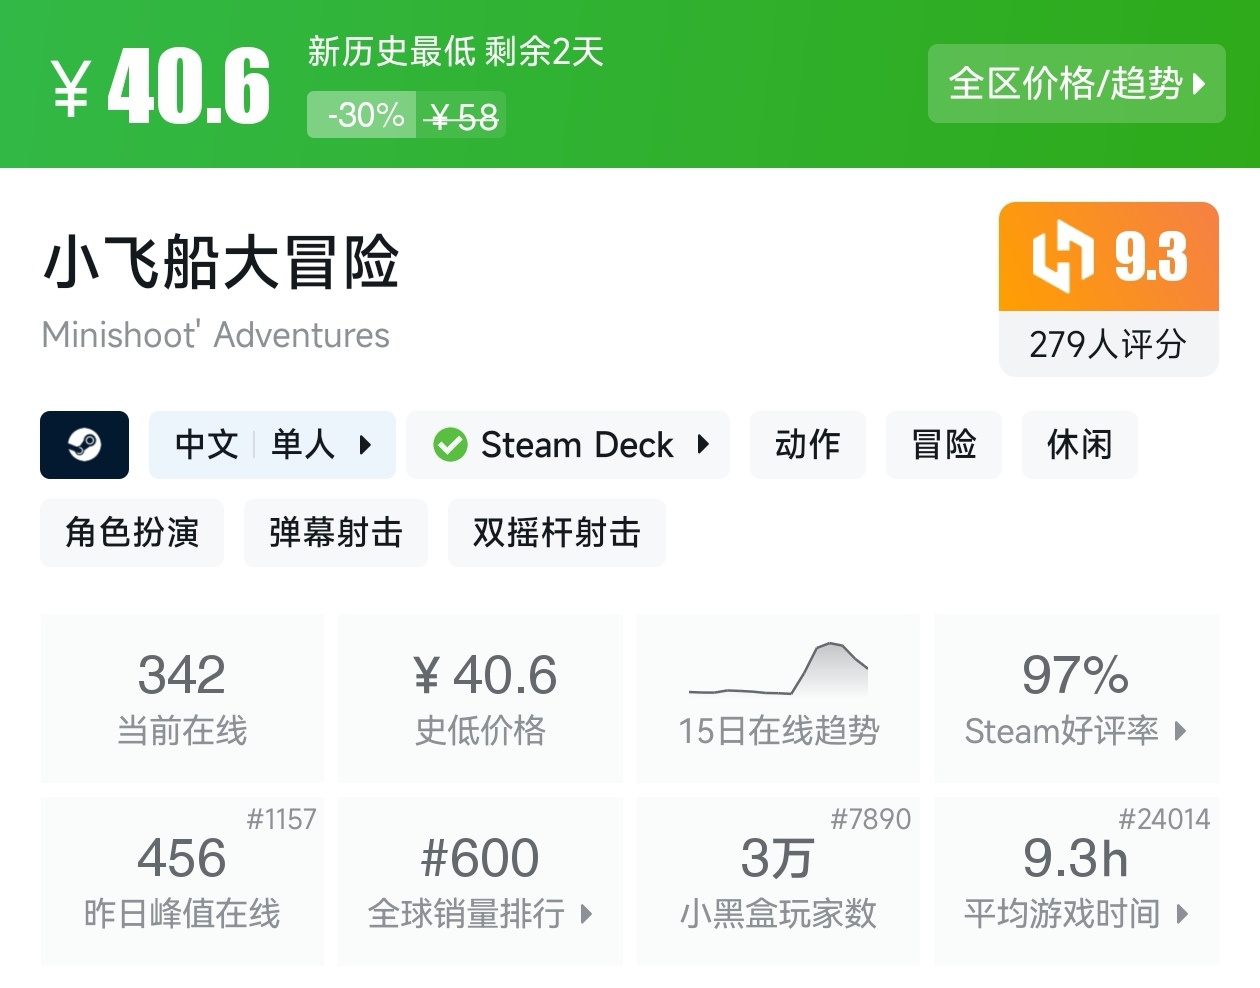Click the 双摇杆射击 tag
Image resolution: width=1260 pixels, height=988 pixels.
(x=556, y=532)
